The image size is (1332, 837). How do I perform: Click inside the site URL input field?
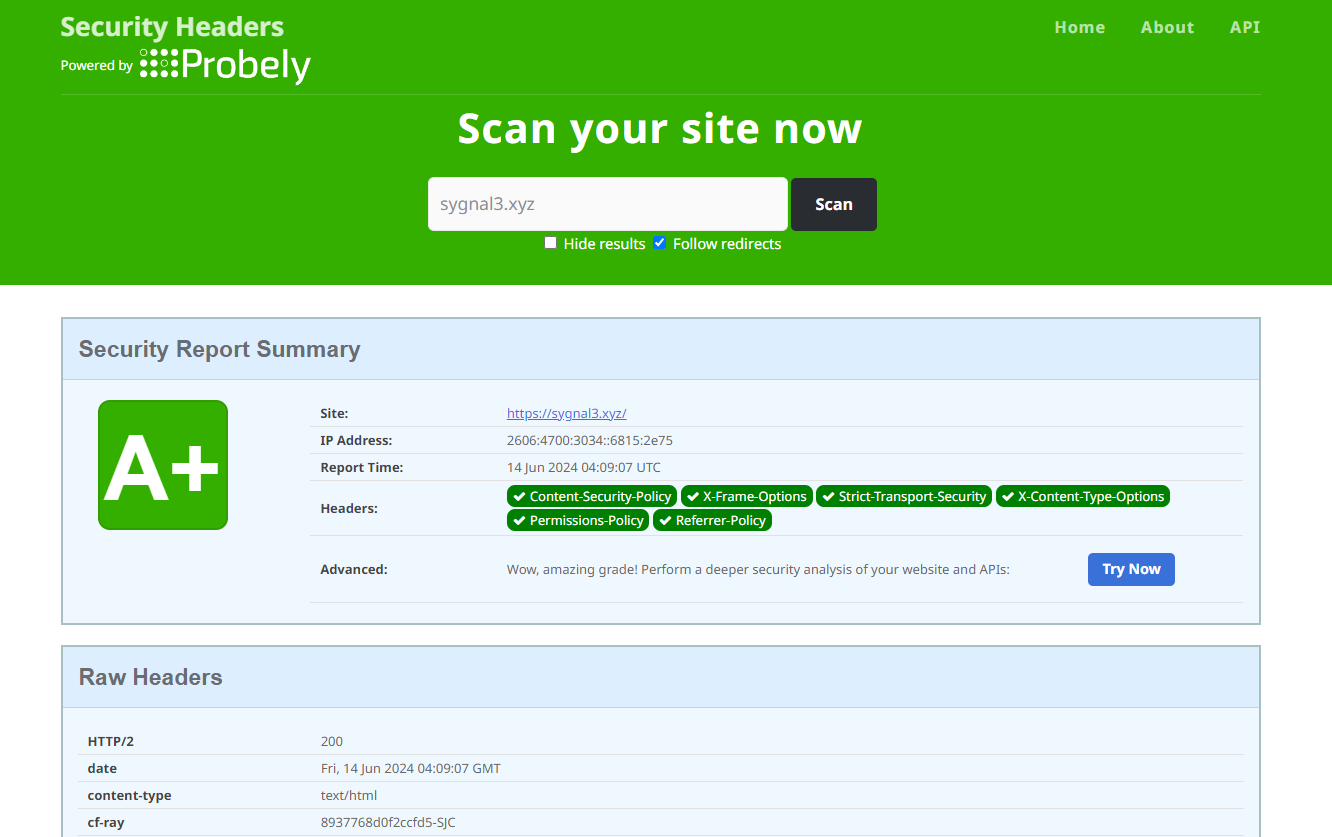(x=607, y=204)
